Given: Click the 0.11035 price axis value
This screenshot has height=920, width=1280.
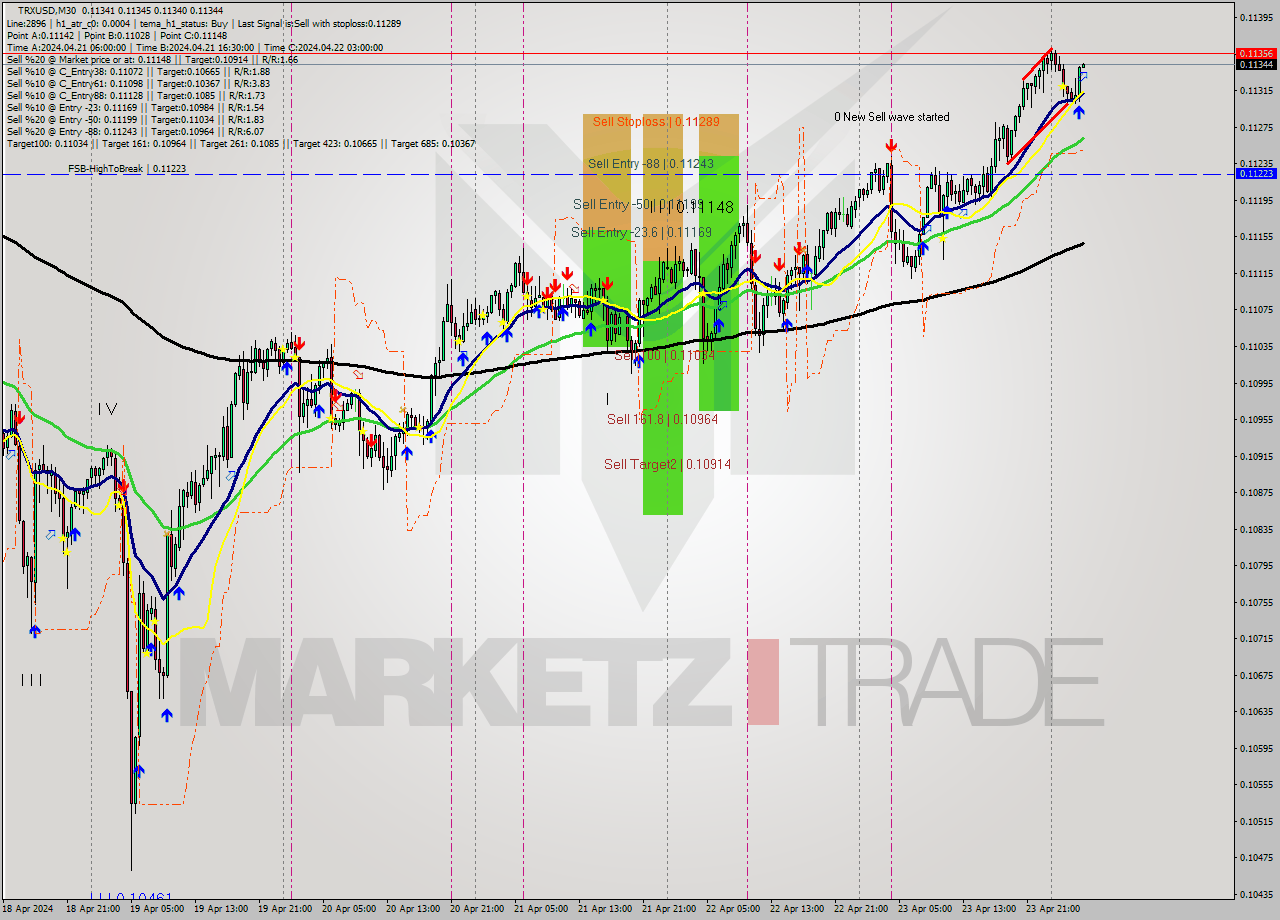Looking at the screenshot, I should [1255, 346].
